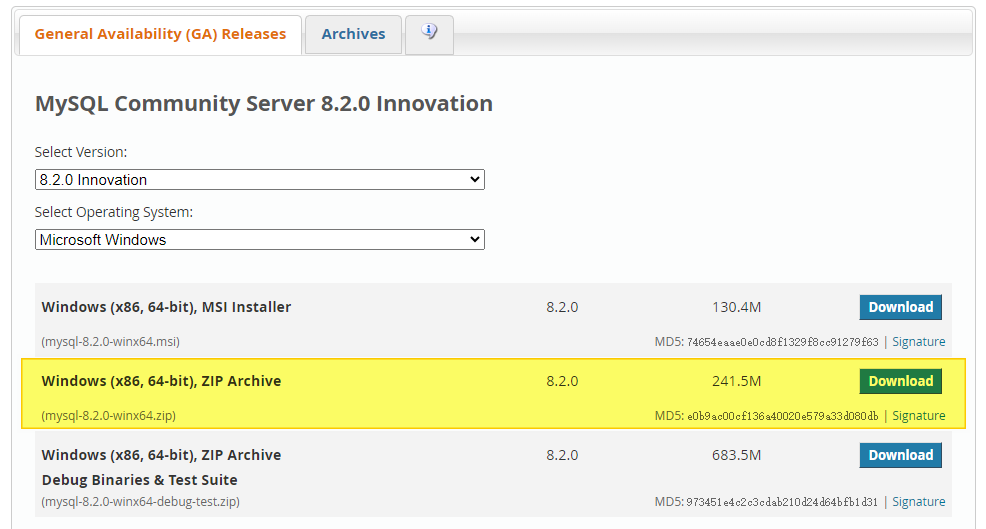Open the Select Operating System dropdown
The image size is (986, 529).
click(x=260, y=240)
